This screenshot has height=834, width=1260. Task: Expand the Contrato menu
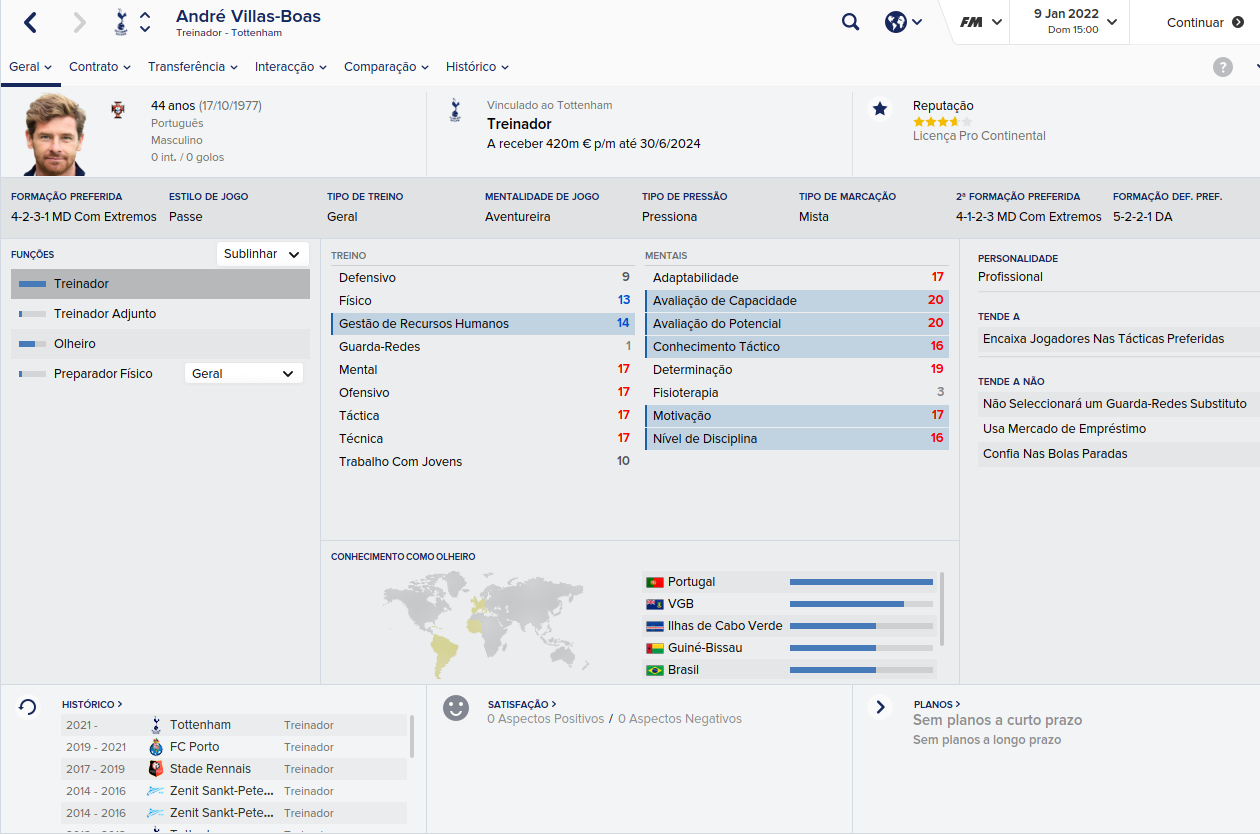click(100, 67)
